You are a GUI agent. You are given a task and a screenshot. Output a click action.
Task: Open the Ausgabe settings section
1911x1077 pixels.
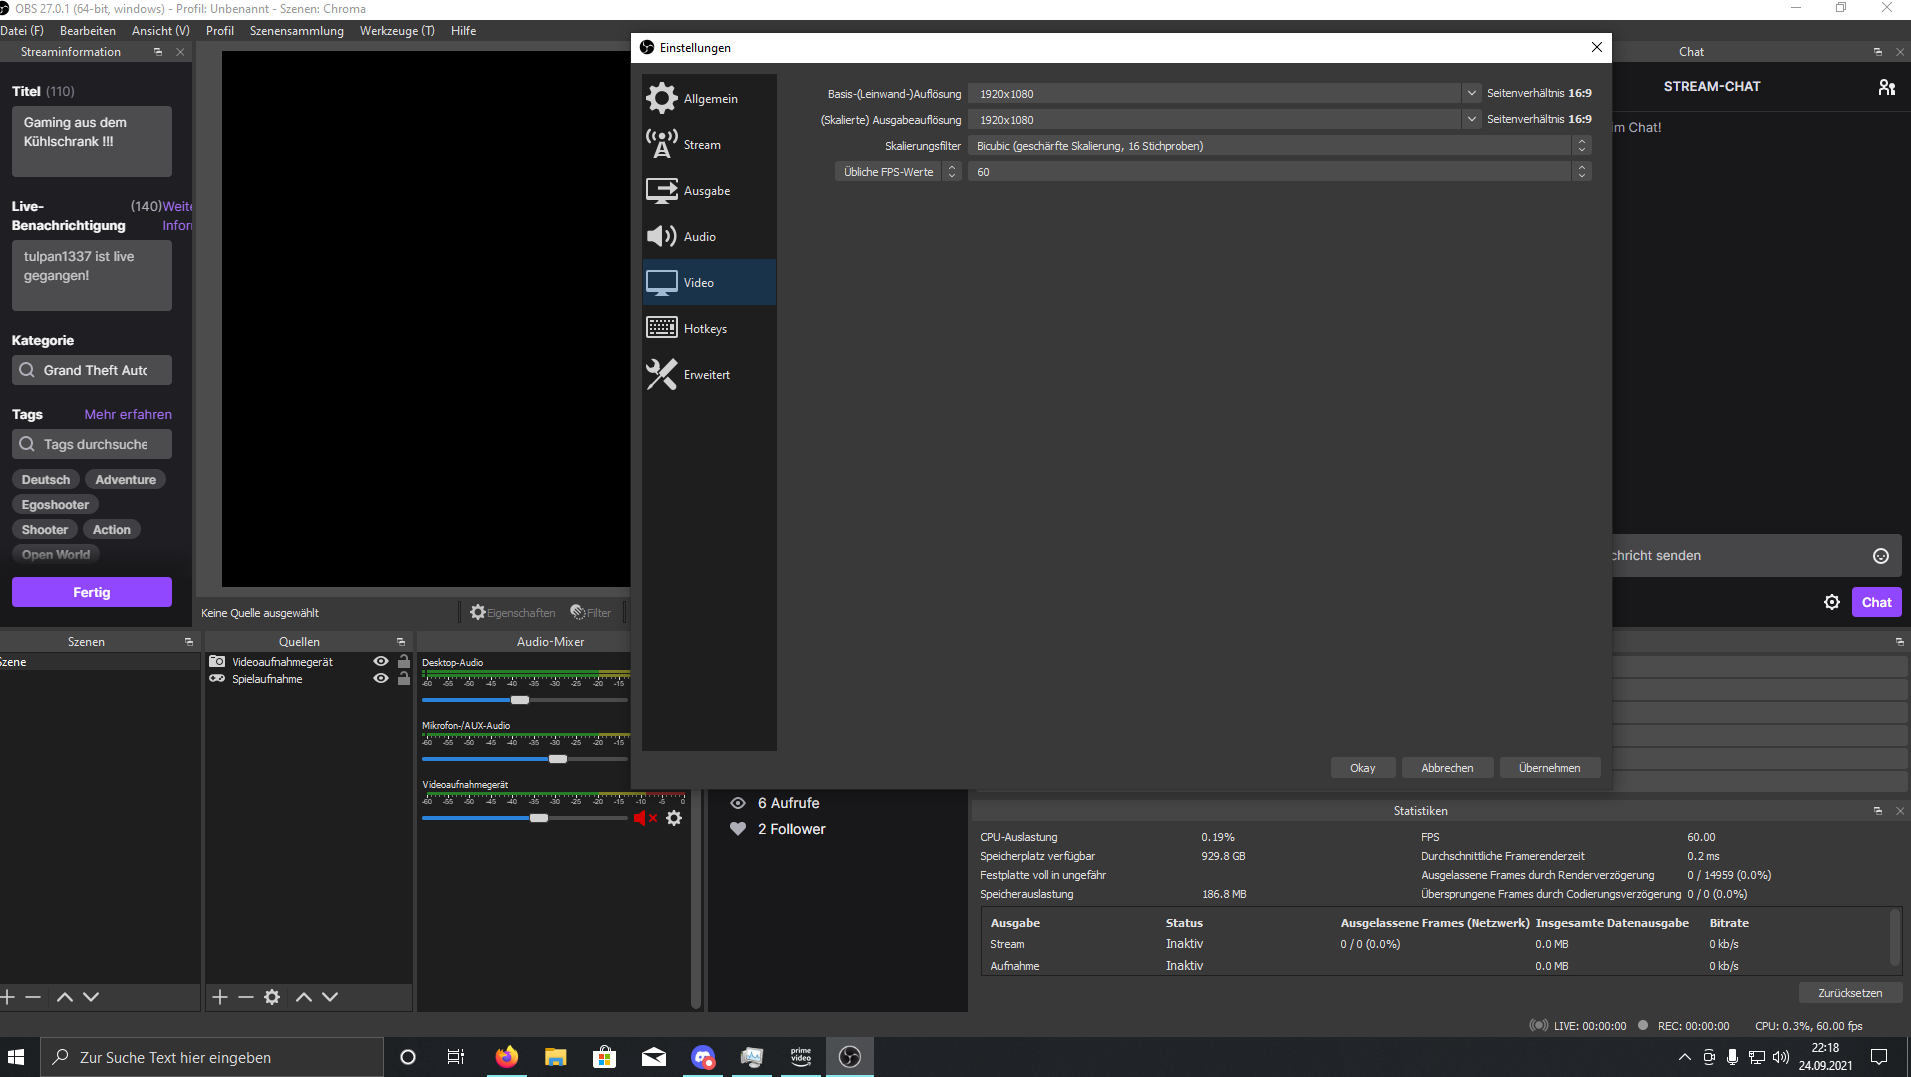click(x=661, y=190)
